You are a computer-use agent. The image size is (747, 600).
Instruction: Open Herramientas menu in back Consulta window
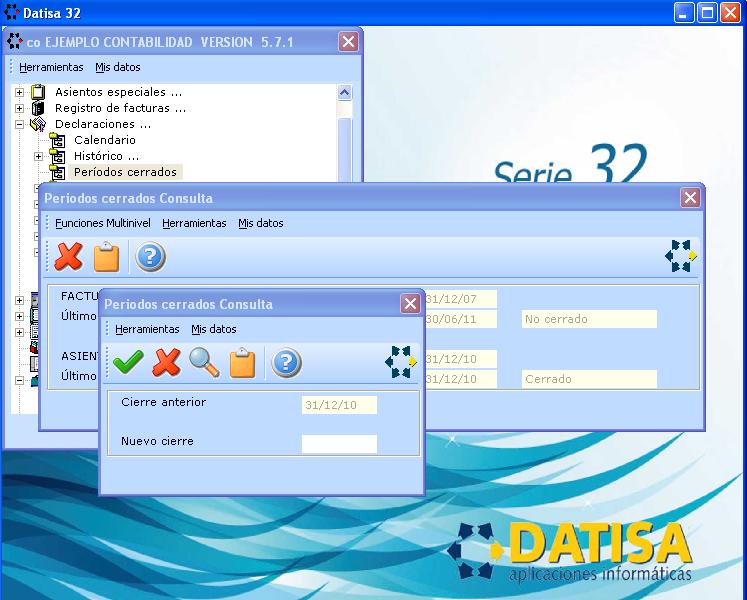tap(194, 223)
